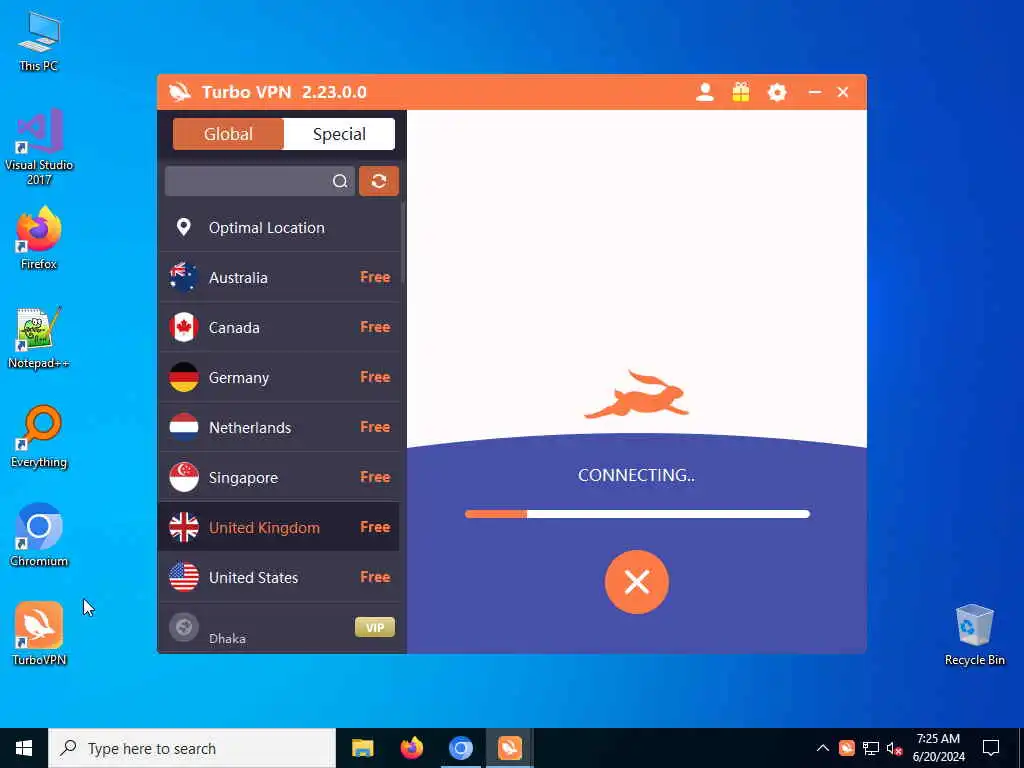Choose the Canada server
1024x768 pixels.
pos(280,327)
